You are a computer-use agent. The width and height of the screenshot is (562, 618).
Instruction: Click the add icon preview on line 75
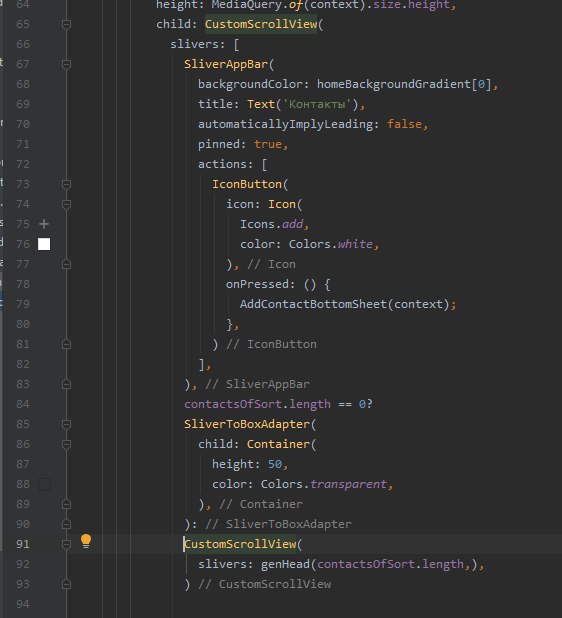44,224
